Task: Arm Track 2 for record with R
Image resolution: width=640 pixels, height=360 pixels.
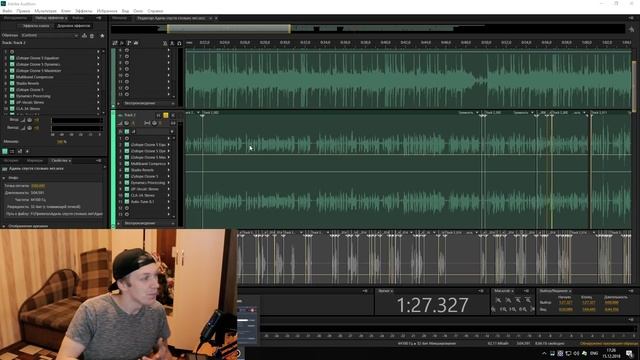Action: (x=172, y=116)
